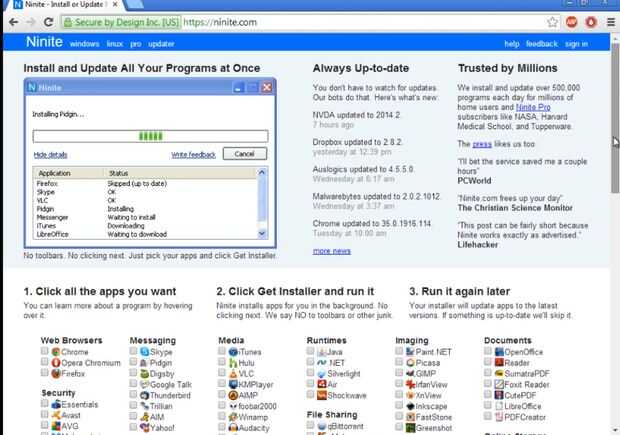Image resolution: width=620 pixels, height=435 pixels.
Task: Click the Shockwave icon
Action: pos(321,395)
